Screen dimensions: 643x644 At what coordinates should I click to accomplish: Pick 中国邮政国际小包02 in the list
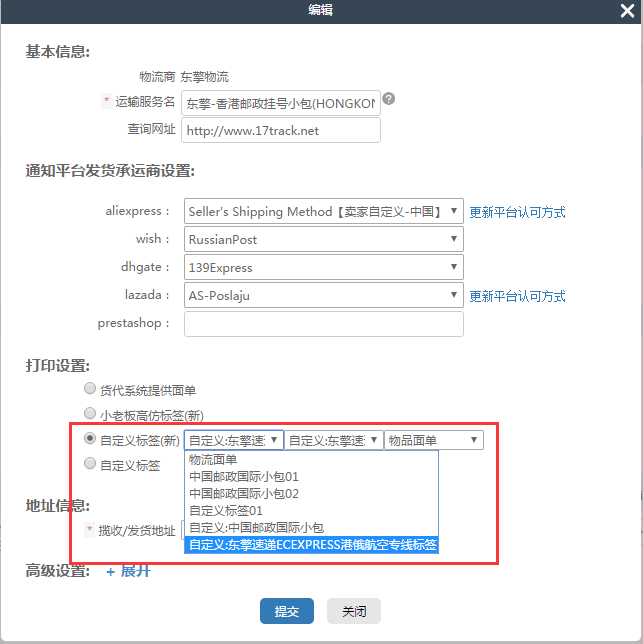click(244, 494)
